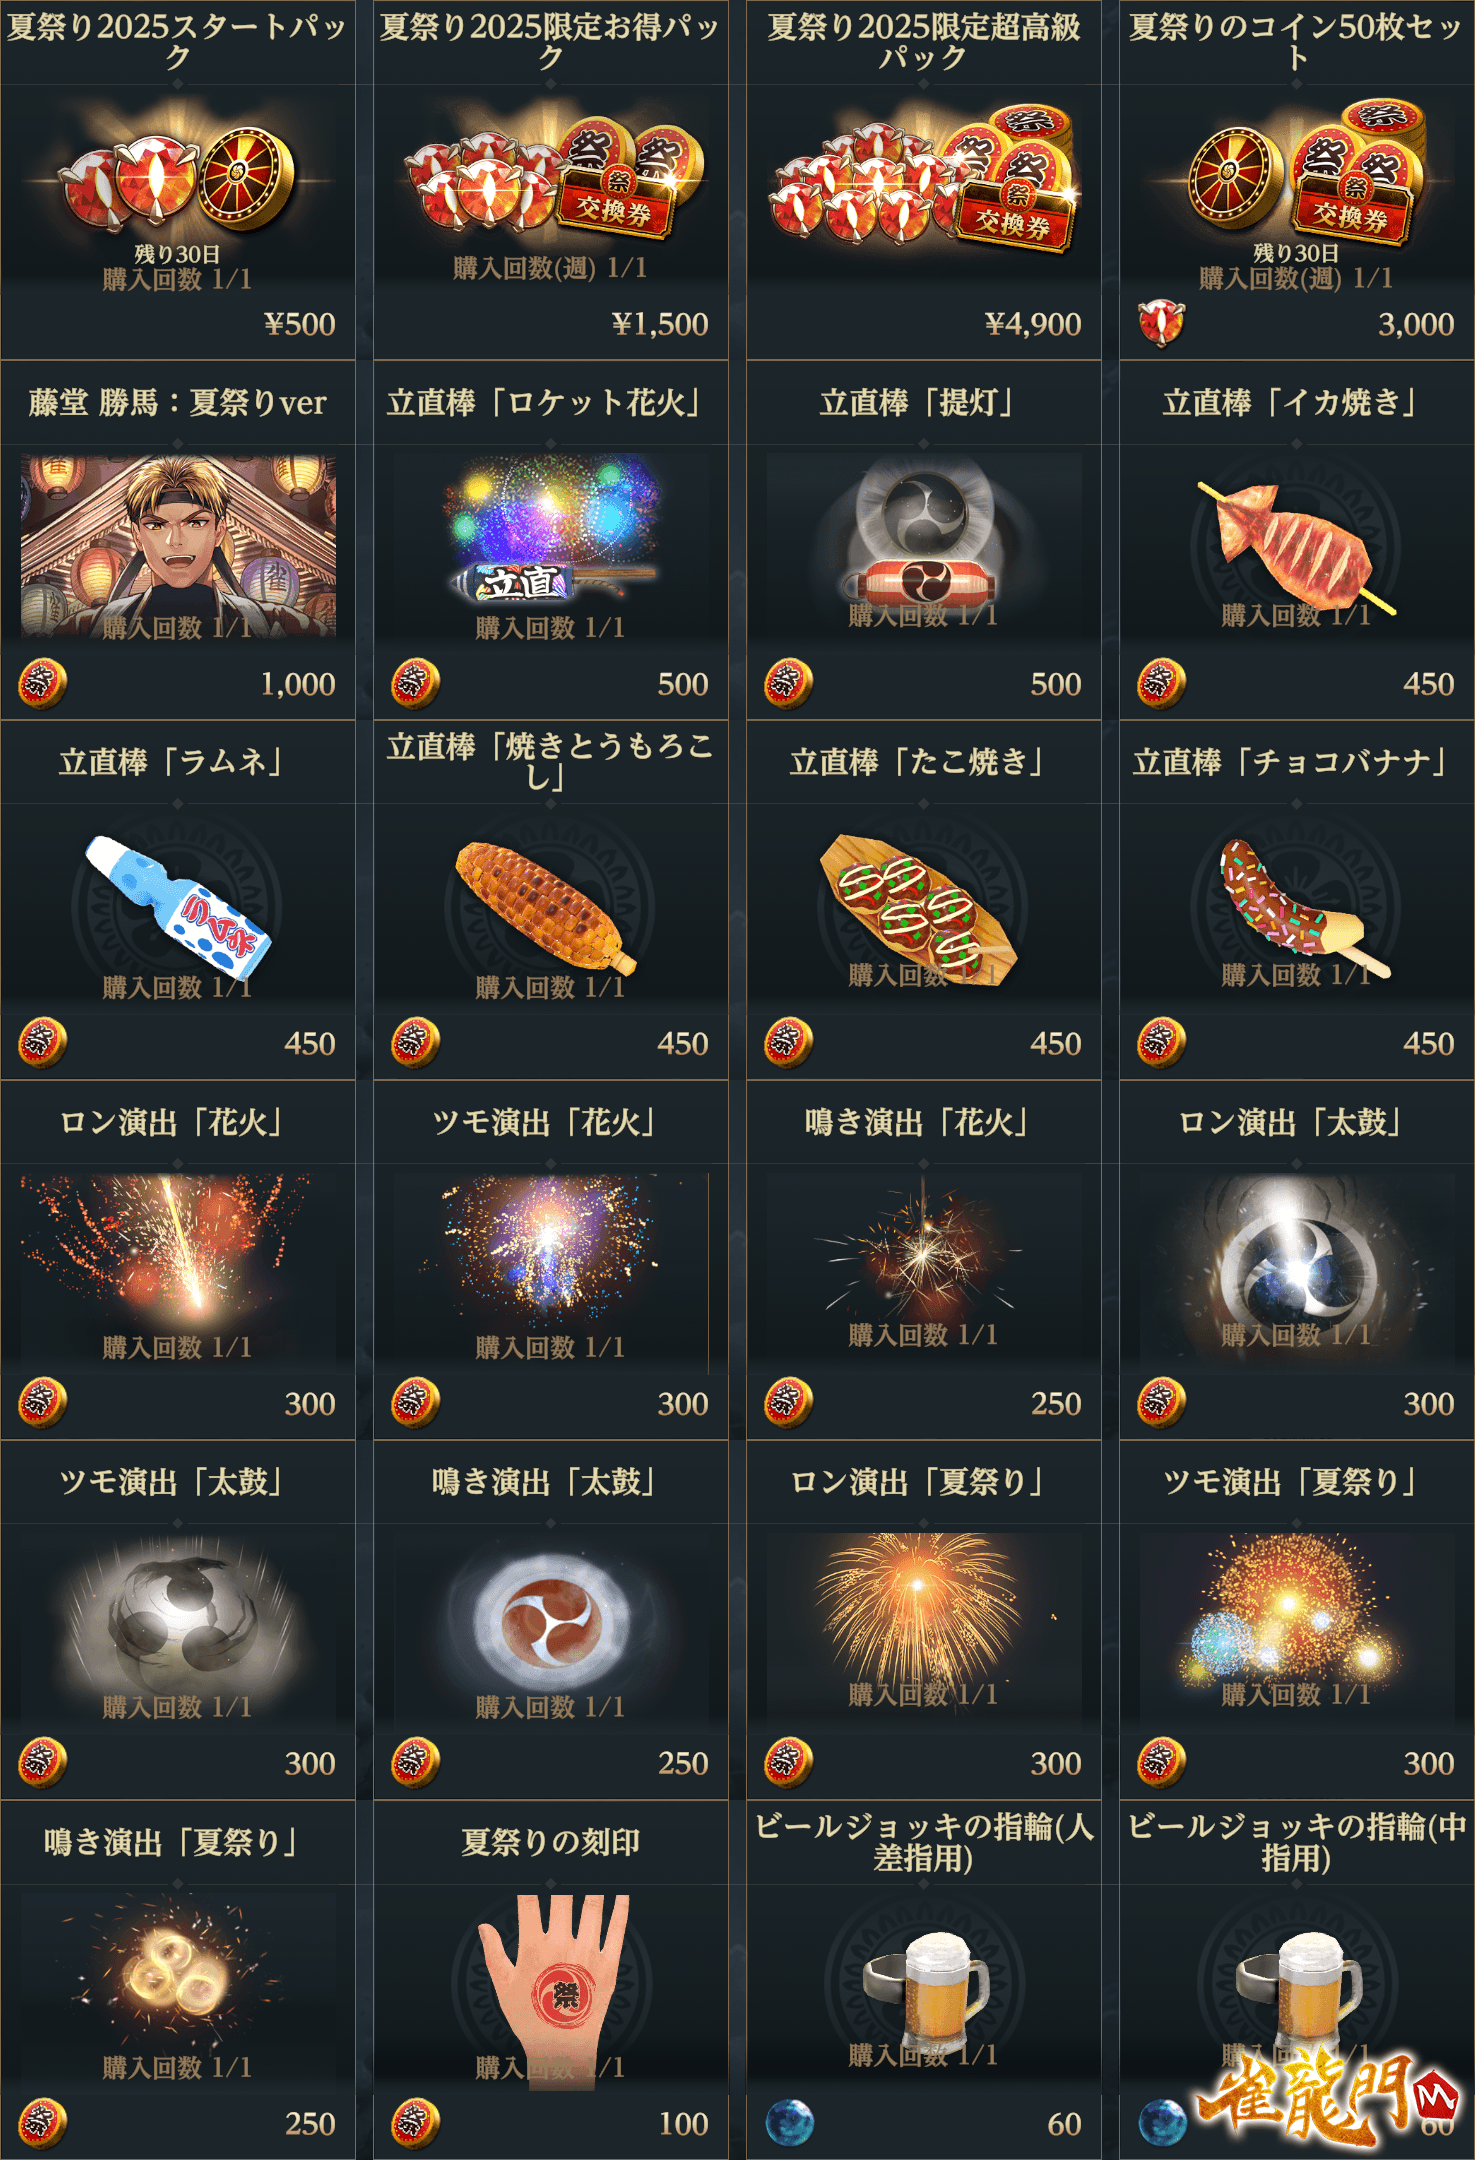This screenshot has width=1475, height=2160.
Task: Select the 夏祭りの刻印 hand stamp icon
Action: click(x=551, y=1985)
